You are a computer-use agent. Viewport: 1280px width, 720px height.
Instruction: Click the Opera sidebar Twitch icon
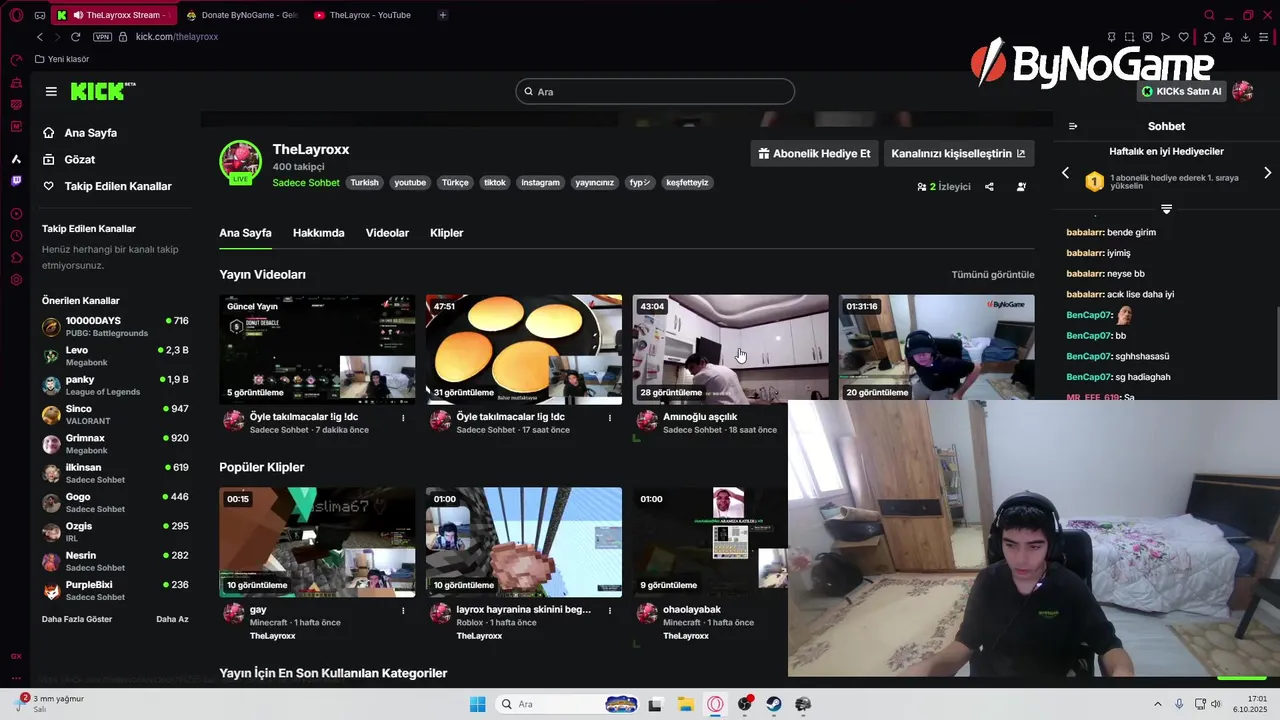(16, 181)
